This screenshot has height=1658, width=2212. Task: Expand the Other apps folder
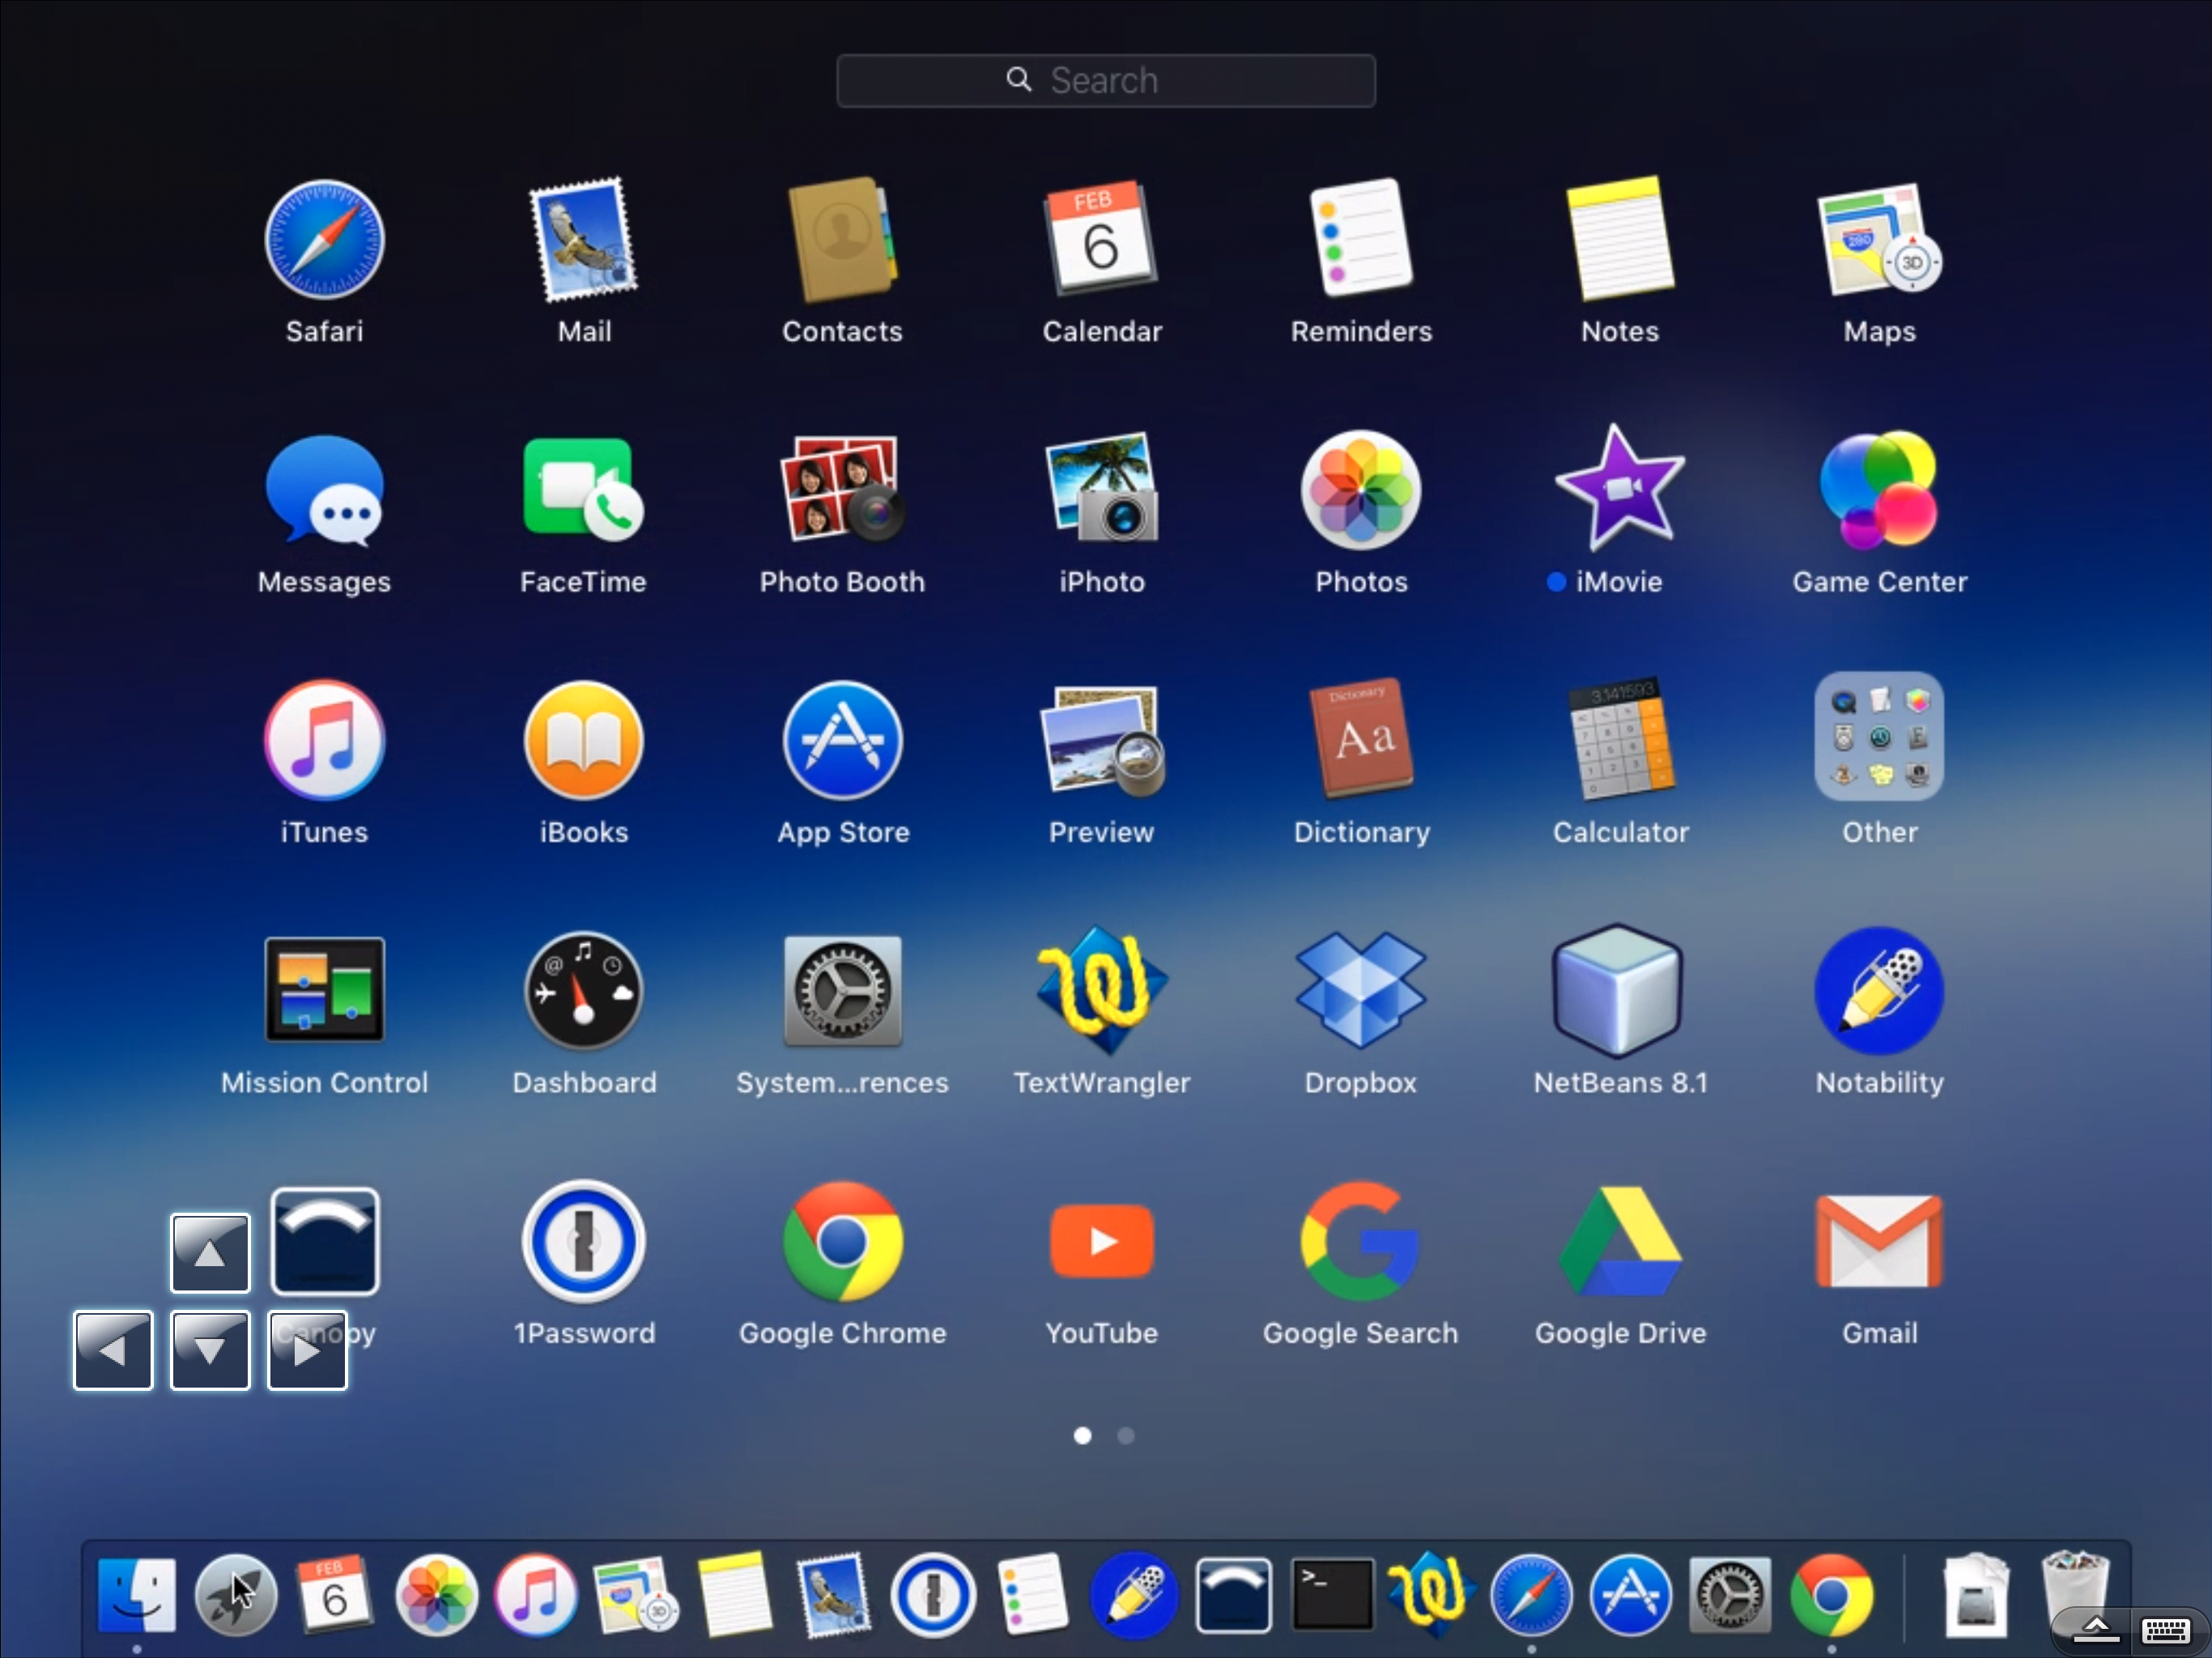pyautogui.click(x=1878, y=738)
